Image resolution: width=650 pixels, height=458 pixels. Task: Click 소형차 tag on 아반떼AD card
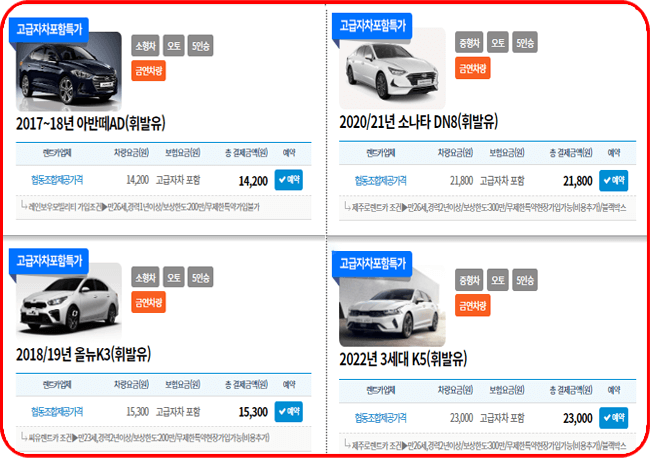pyautogui.click(x=146, y=46)
